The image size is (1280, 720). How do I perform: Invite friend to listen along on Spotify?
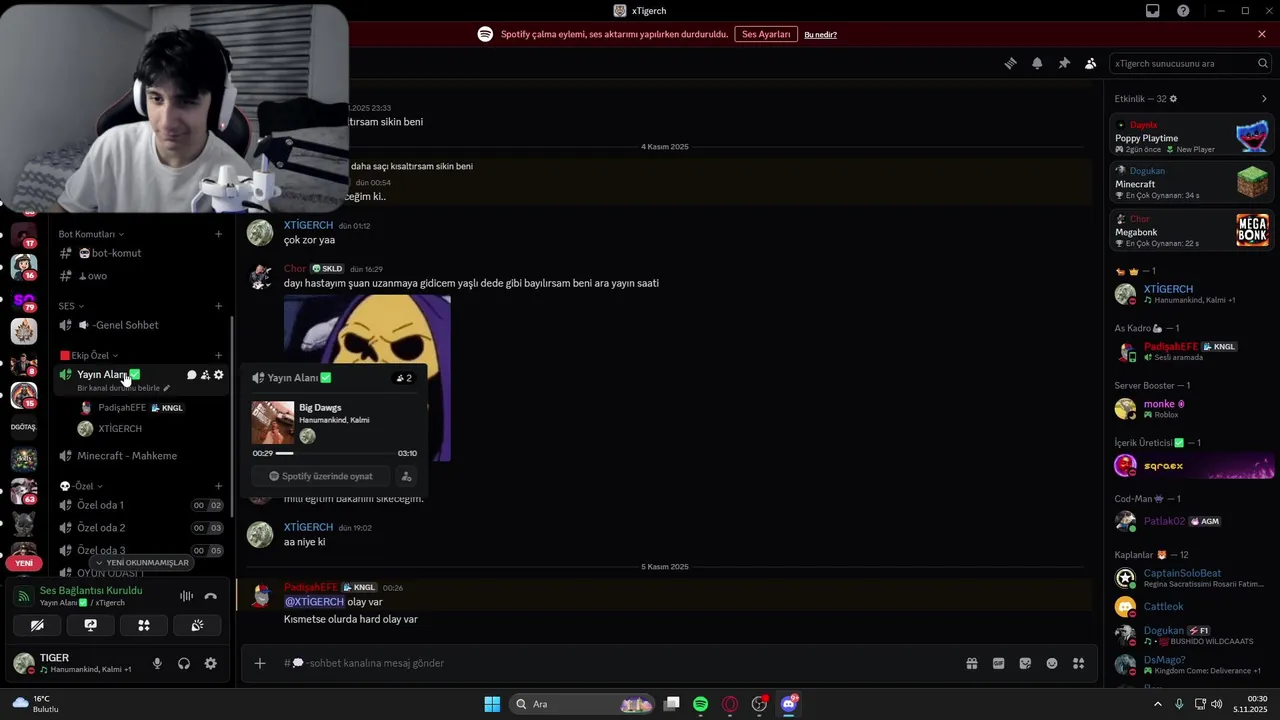pos(406,476)
